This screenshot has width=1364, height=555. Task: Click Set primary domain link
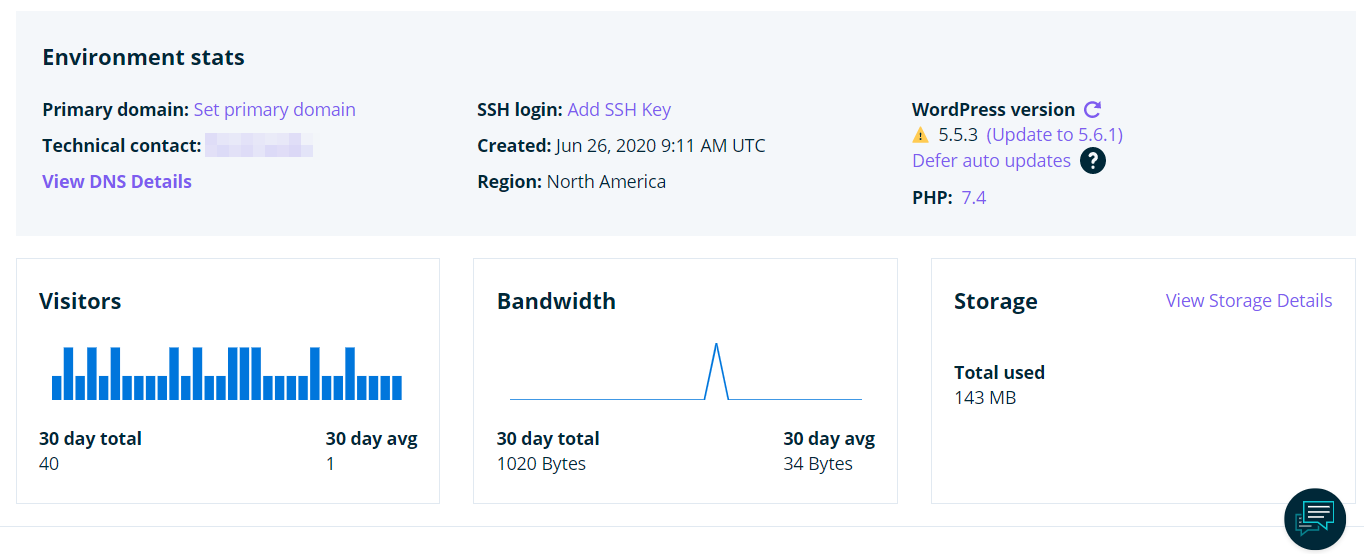(274, 110)
